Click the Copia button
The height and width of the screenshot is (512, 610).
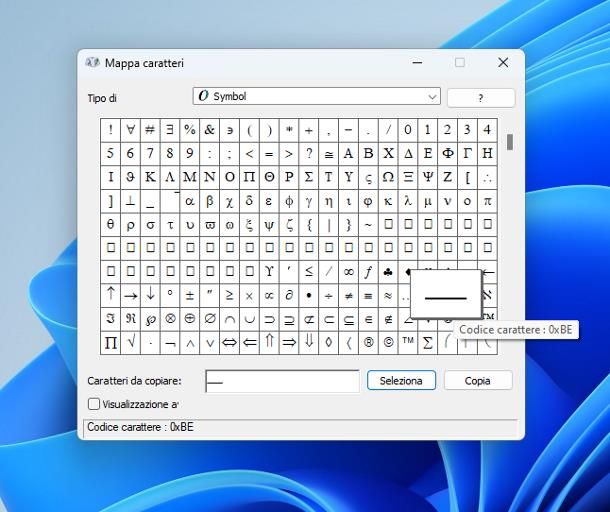click(478, 381)
